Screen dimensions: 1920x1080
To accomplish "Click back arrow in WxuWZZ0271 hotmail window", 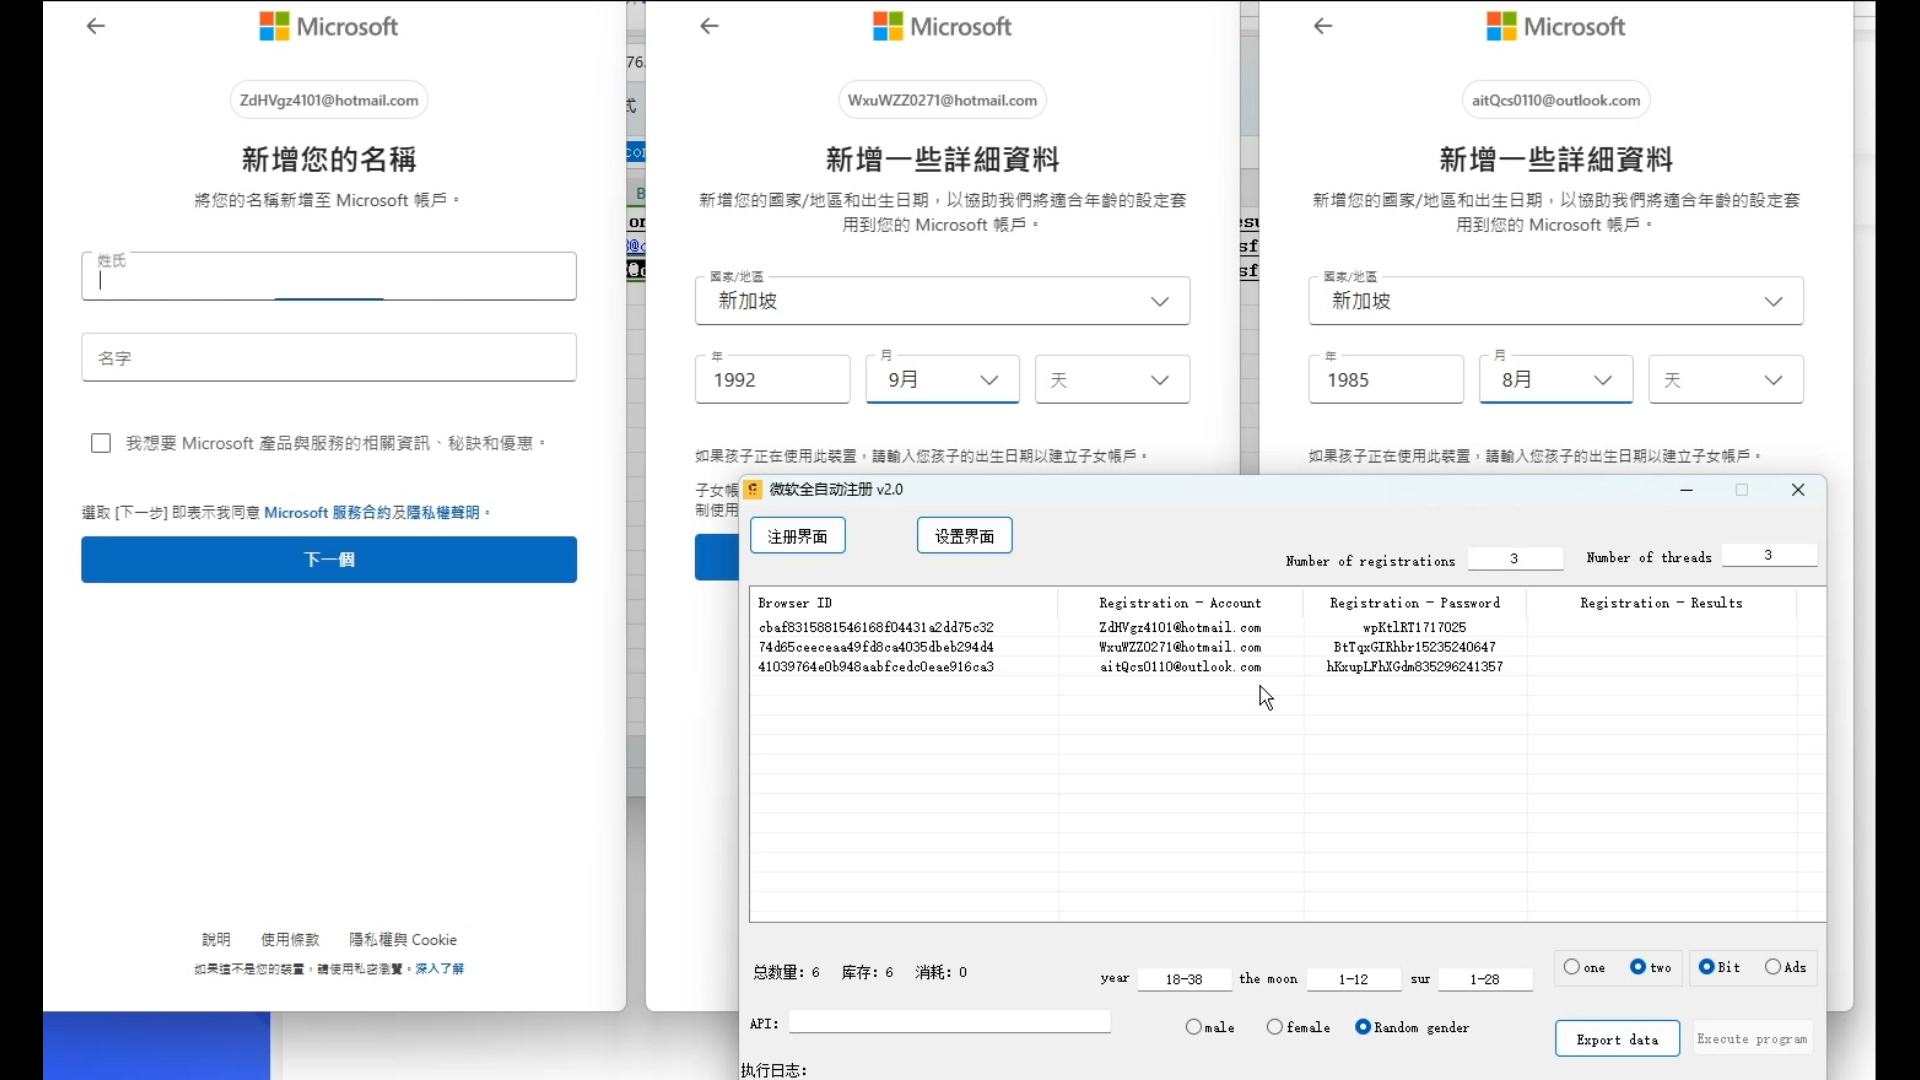I will click(x=710, y=26).
